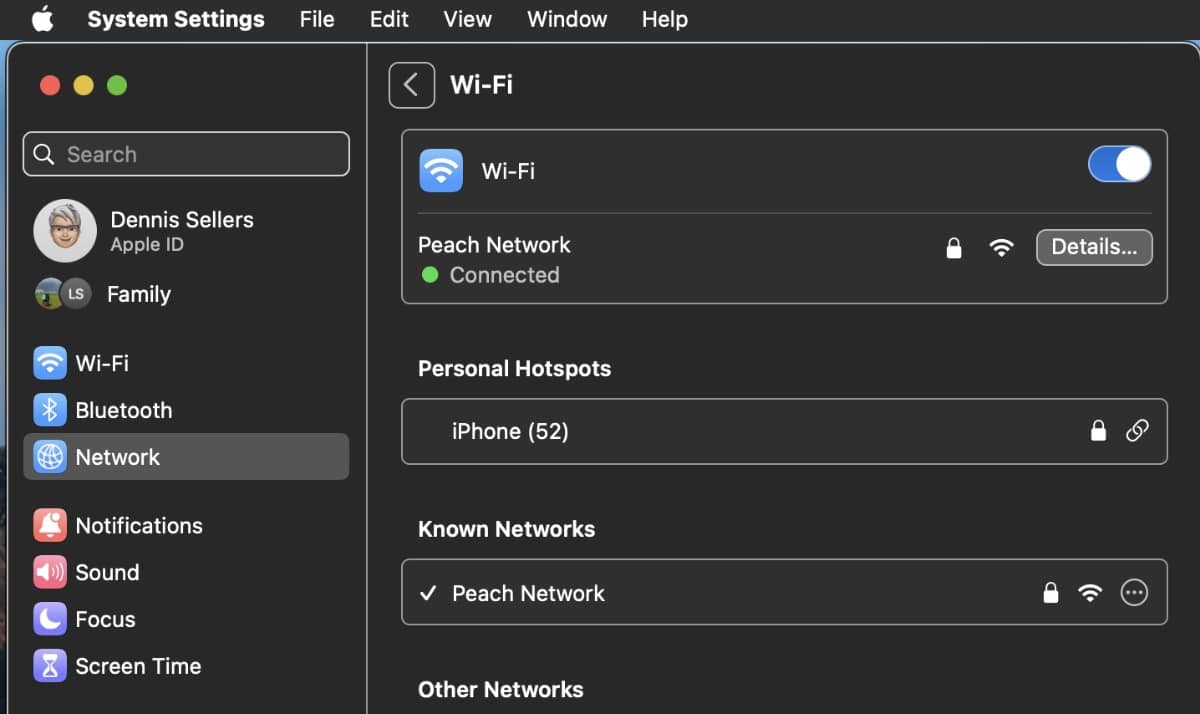Click the Screen Time hourglass icon
This screenshot has width=1200, height=714.
[x=50, y=666]
